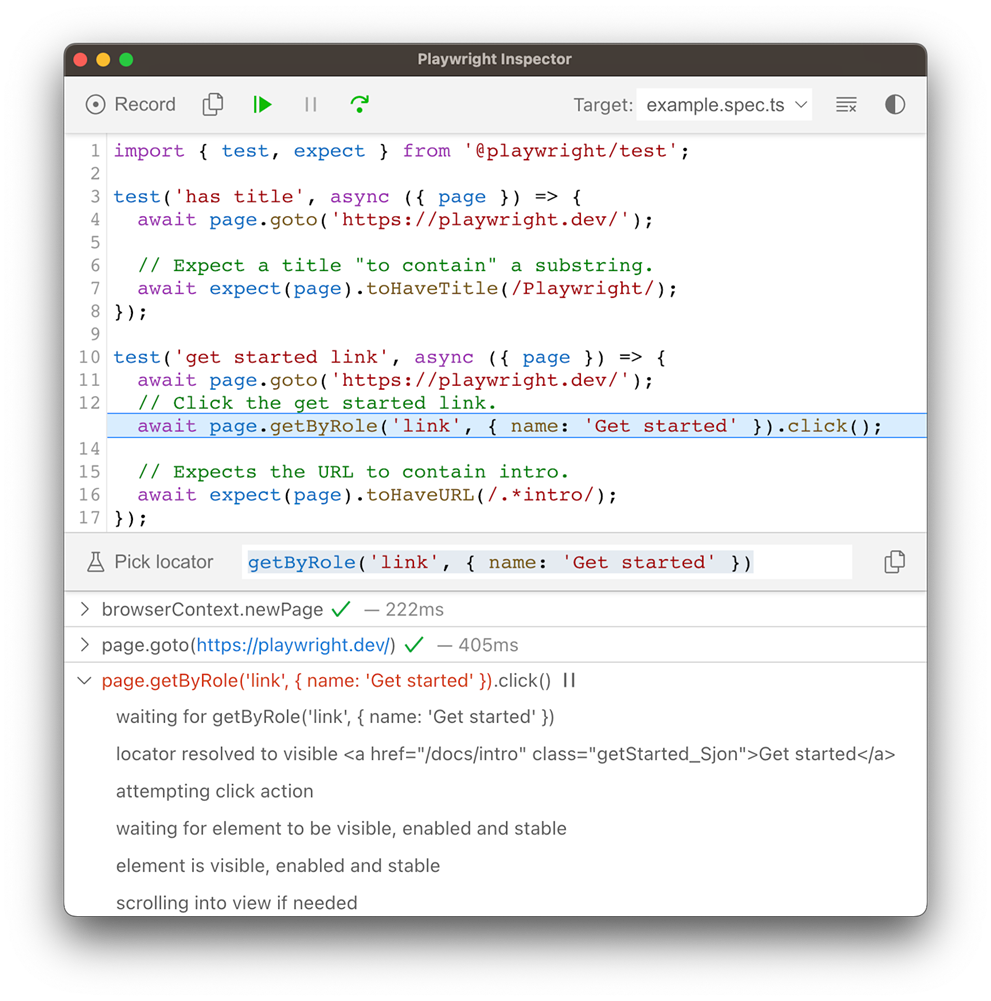
Task: Open the https://playwright.dev/ link in the log
Action: (293, 645)
